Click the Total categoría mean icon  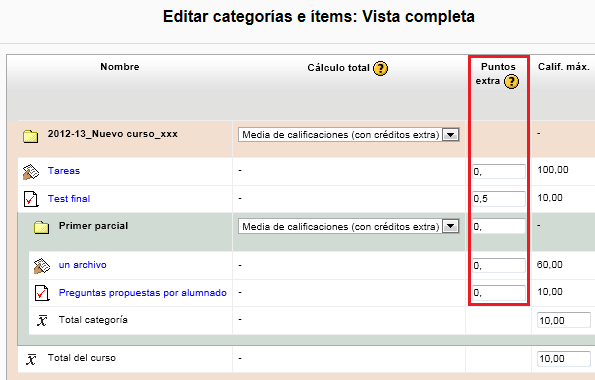(x=42, y=320)
